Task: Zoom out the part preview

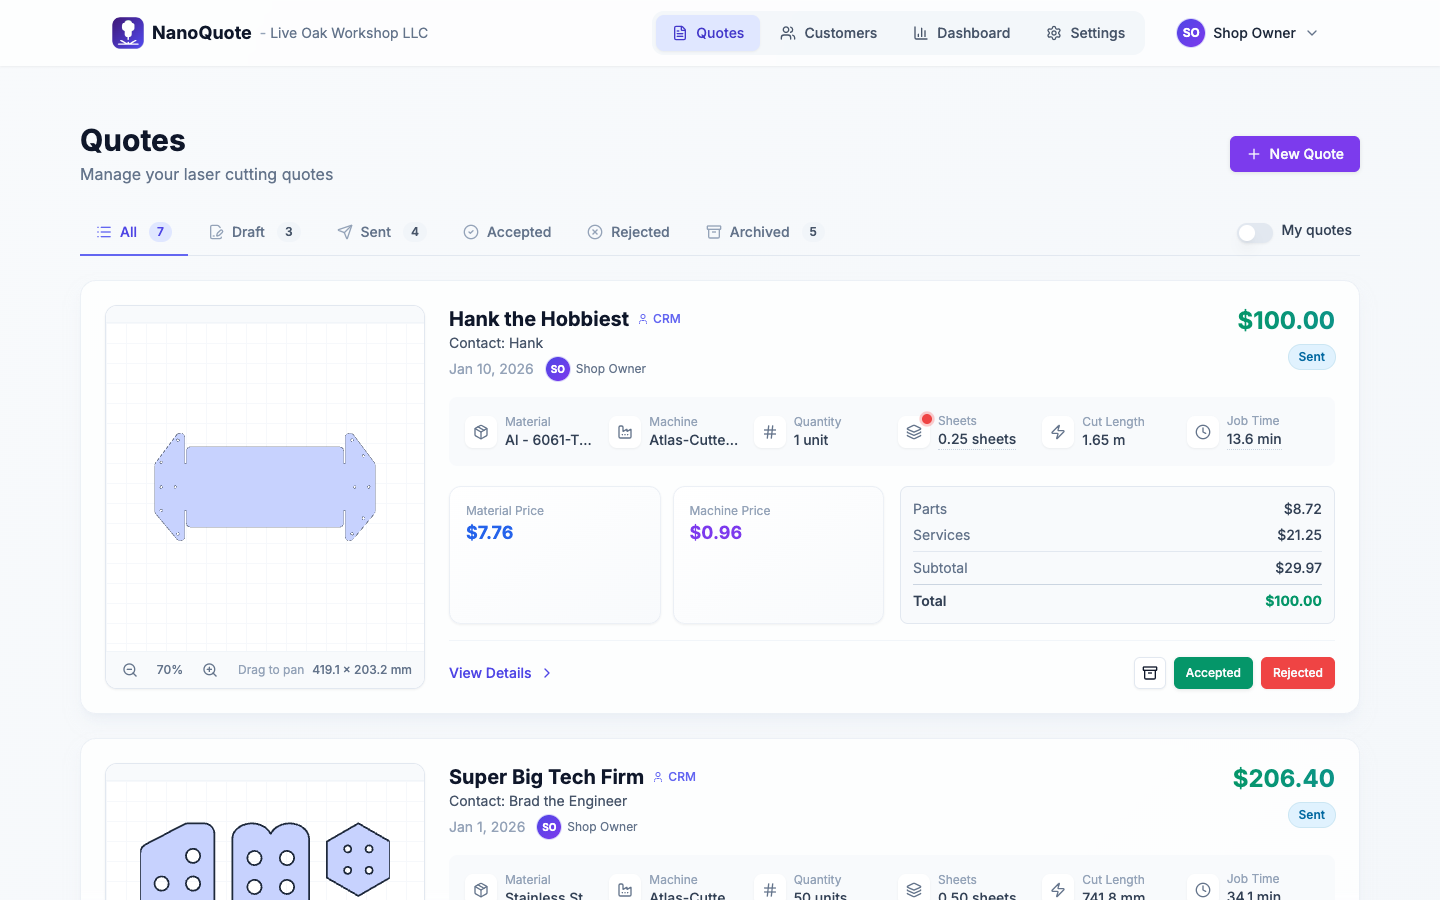Action: coord(130,670)
